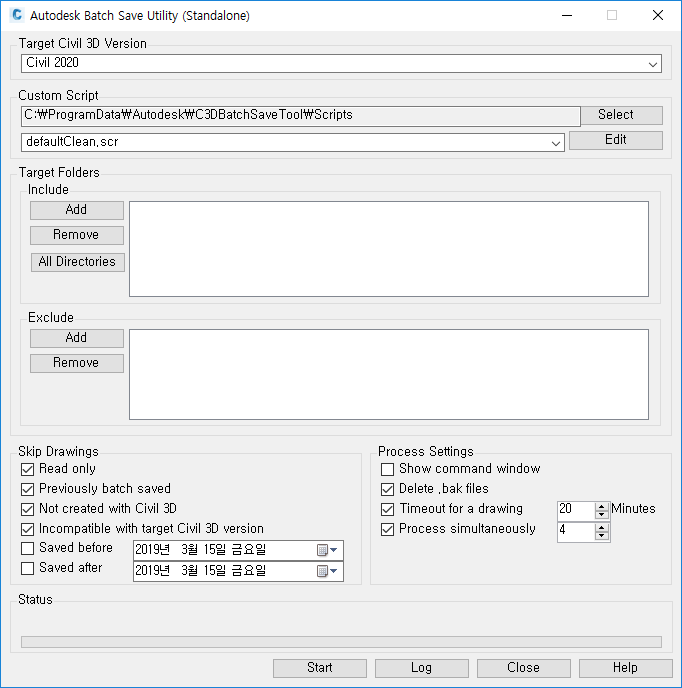This screenshot has width=682, height=688.
Task: Decrease simultaneous process count
Action: tap(602, 535)
